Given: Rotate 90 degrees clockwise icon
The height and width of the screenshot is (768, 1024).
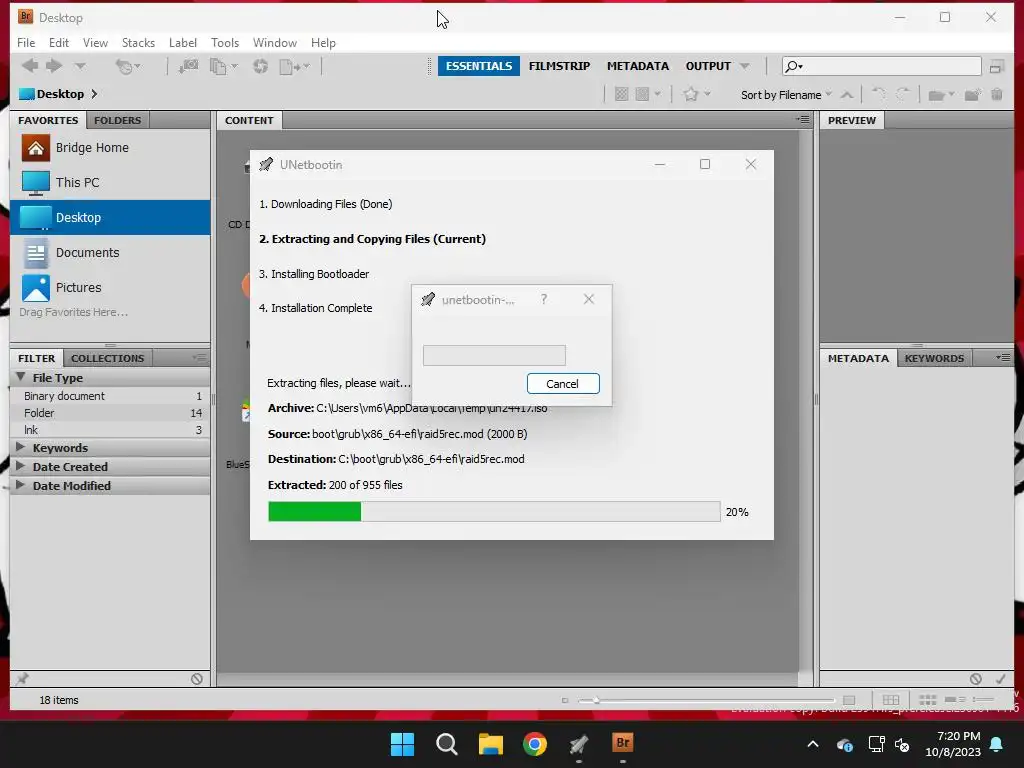Looking at the screenshot, I should [903, 95].
